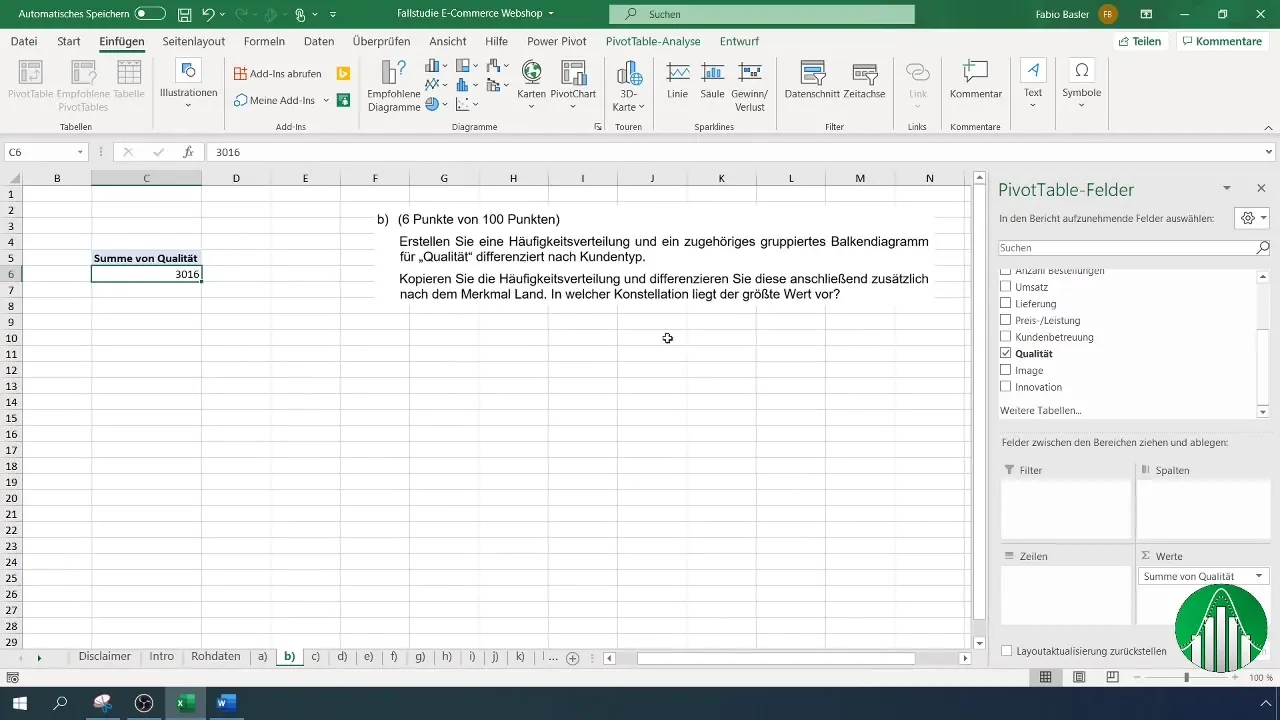Image resolution: width=1280 pixels, height=720 pixels.
Task: Click the search box in title bar
Action: coord(762,14)
